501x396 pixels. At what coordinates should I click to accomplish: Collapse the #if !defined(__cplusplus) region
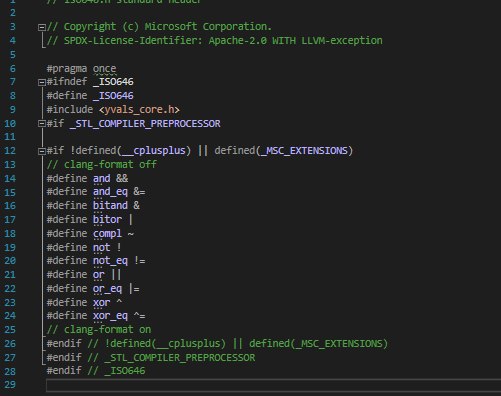tap(42, 151)
